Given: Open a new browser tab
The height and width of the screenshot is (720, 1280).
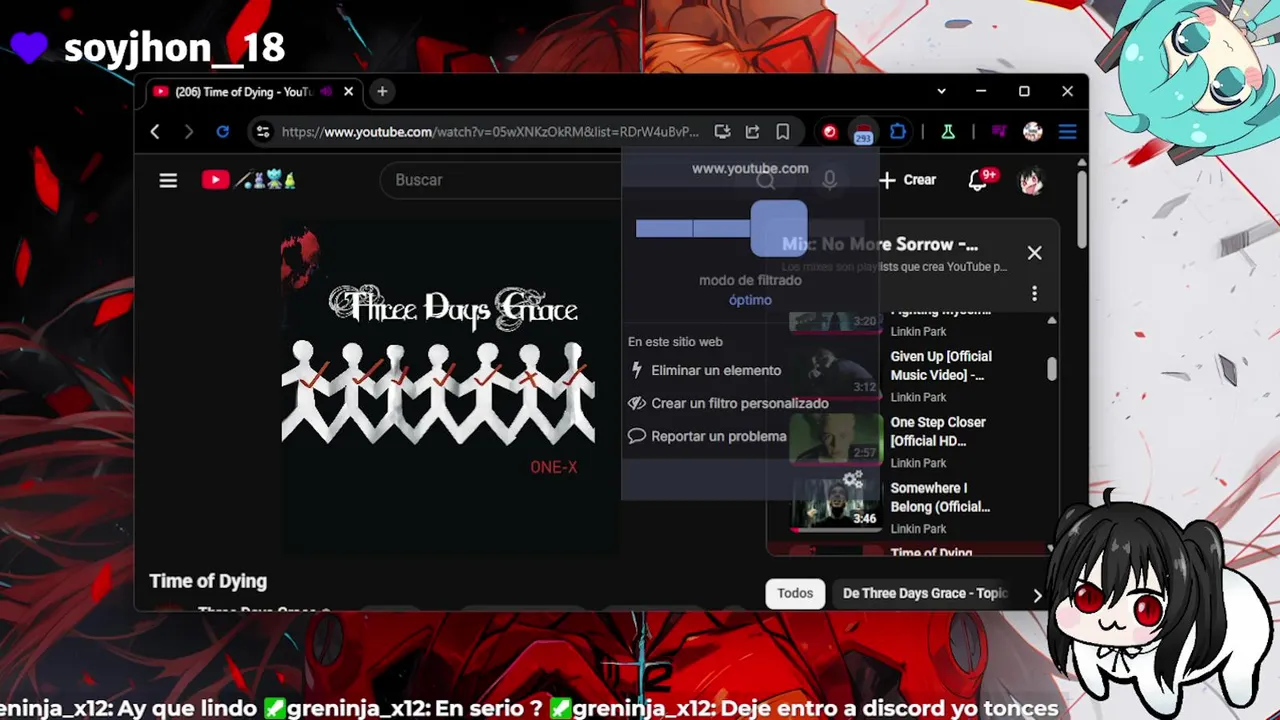Looking at the screenshot, I should coord(382,91).
